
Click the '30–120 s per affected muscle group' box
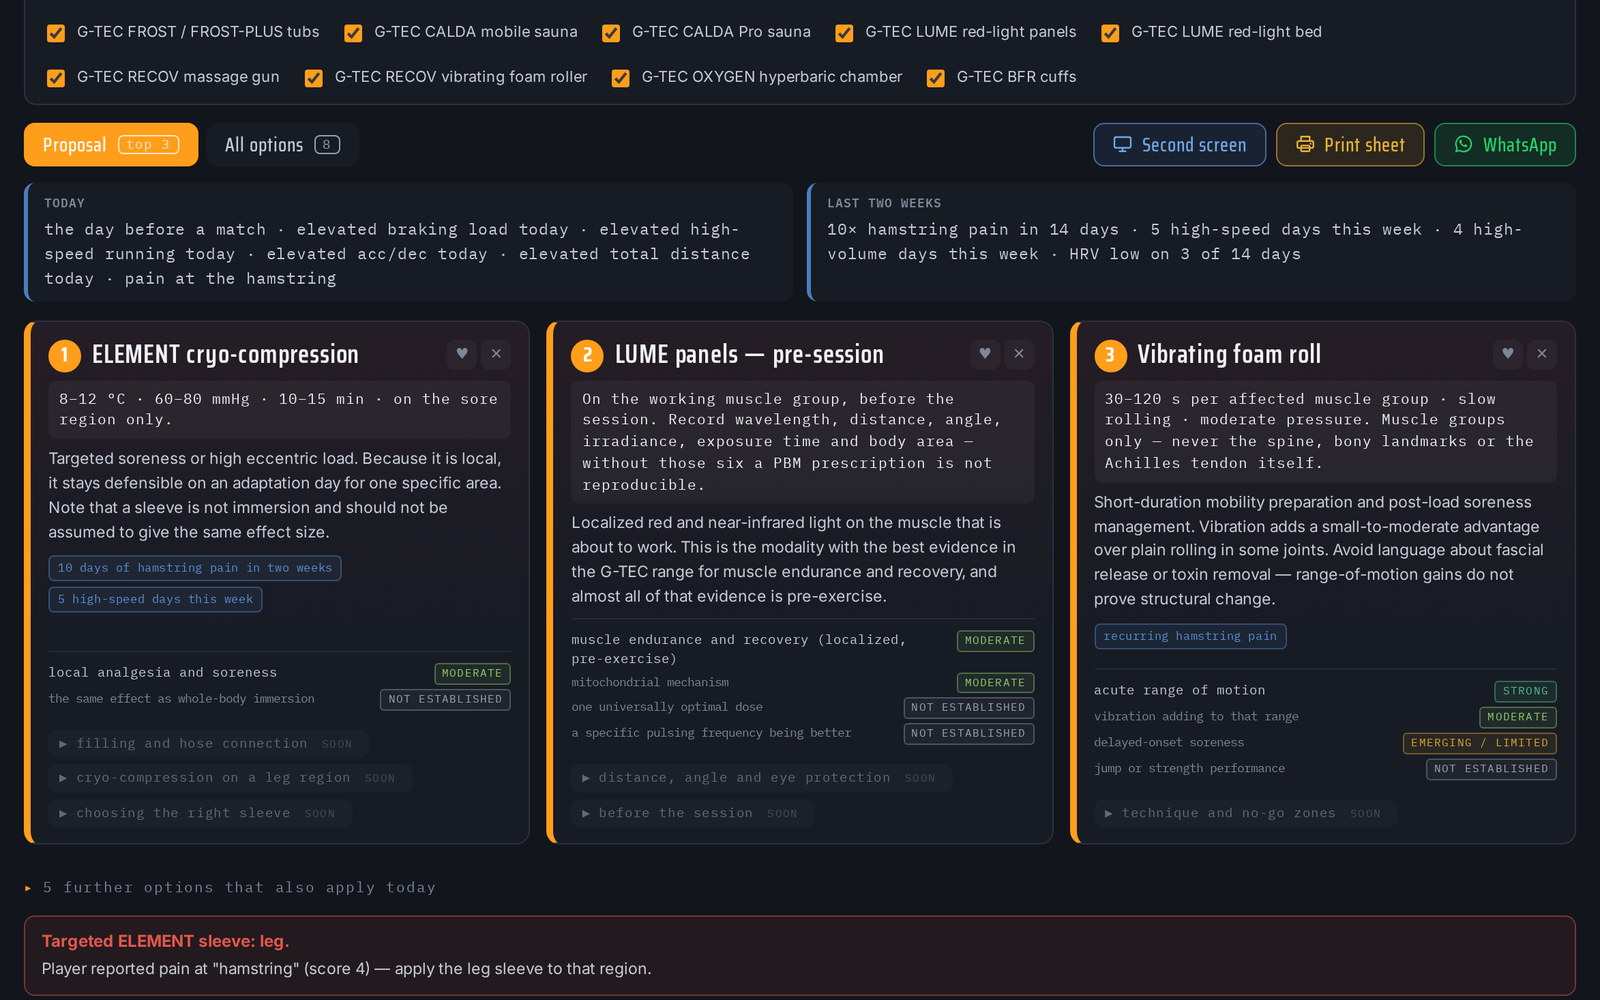coord(1325,431)
